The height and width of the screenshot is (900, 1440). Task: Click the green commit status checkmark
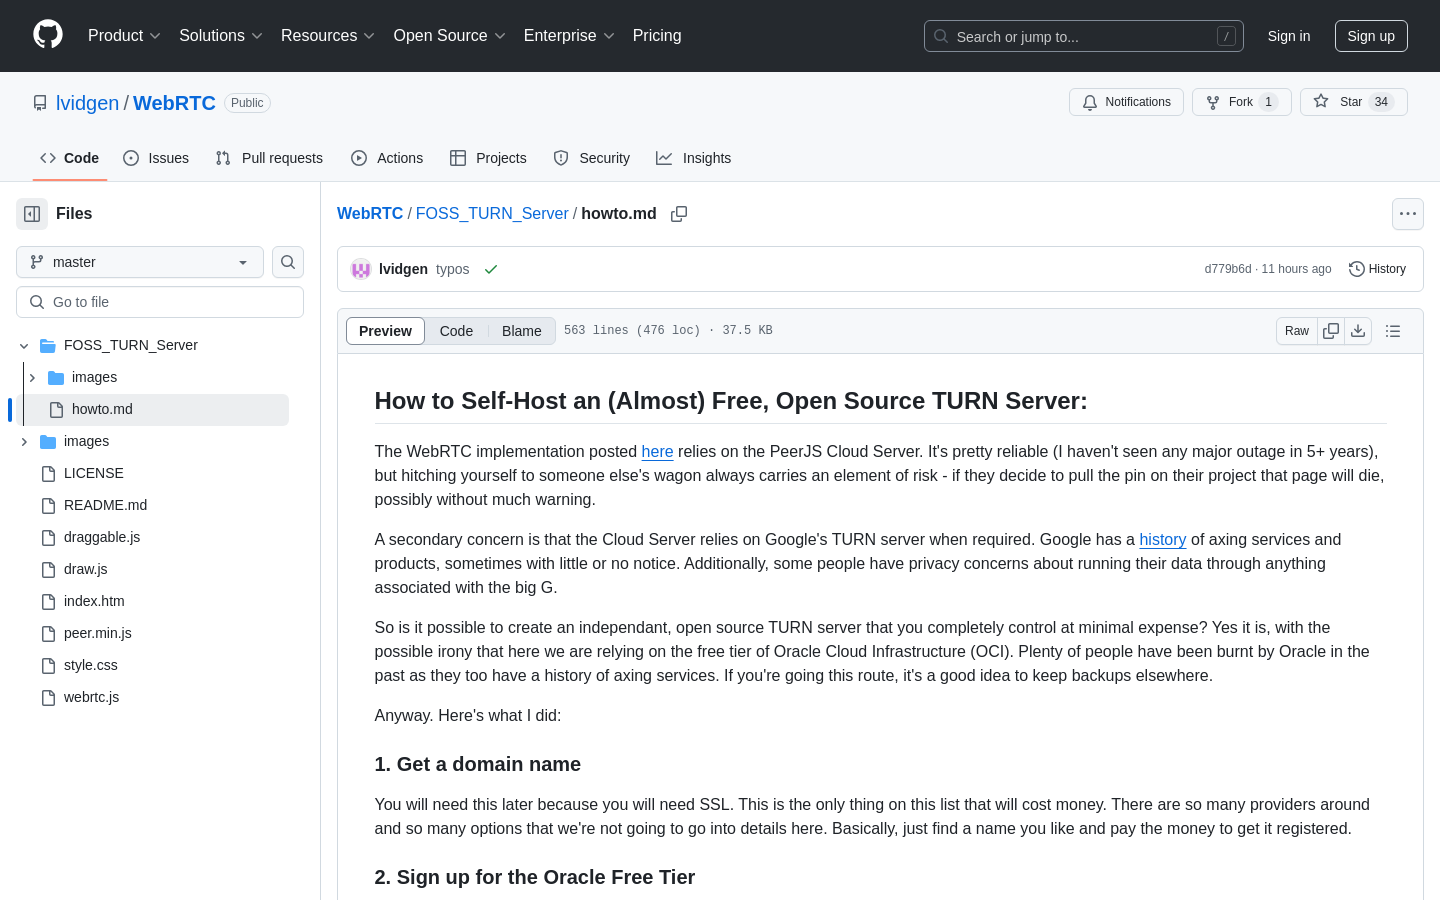pos(491,270)
